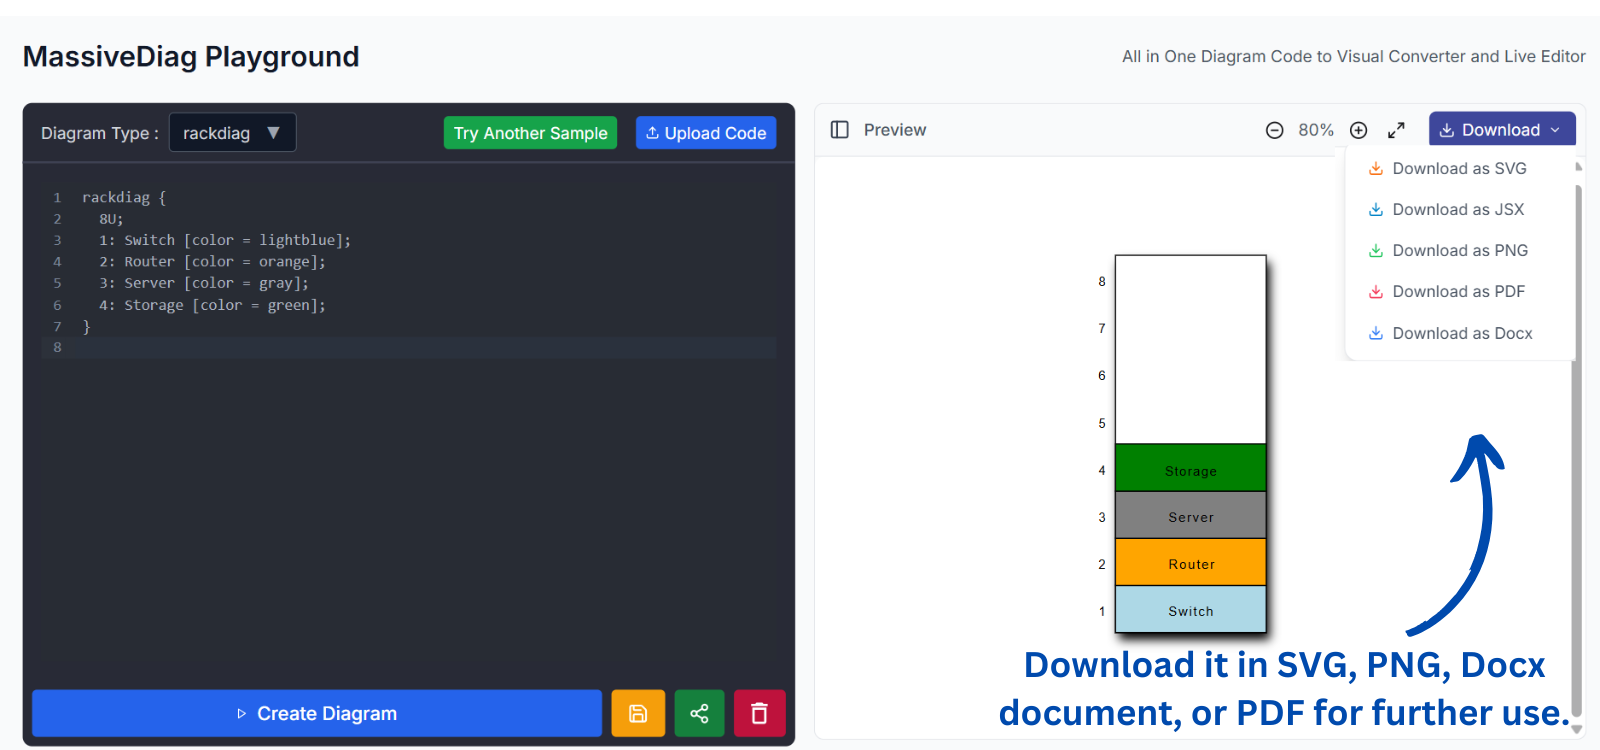Click the 'All in One Diagram Code' tagline
The image size is (1600, 750).
point(1354,57)
